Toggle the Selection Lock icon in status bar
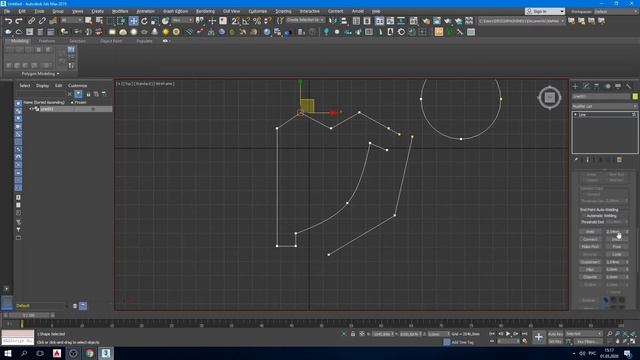 (x=353, y=334)
